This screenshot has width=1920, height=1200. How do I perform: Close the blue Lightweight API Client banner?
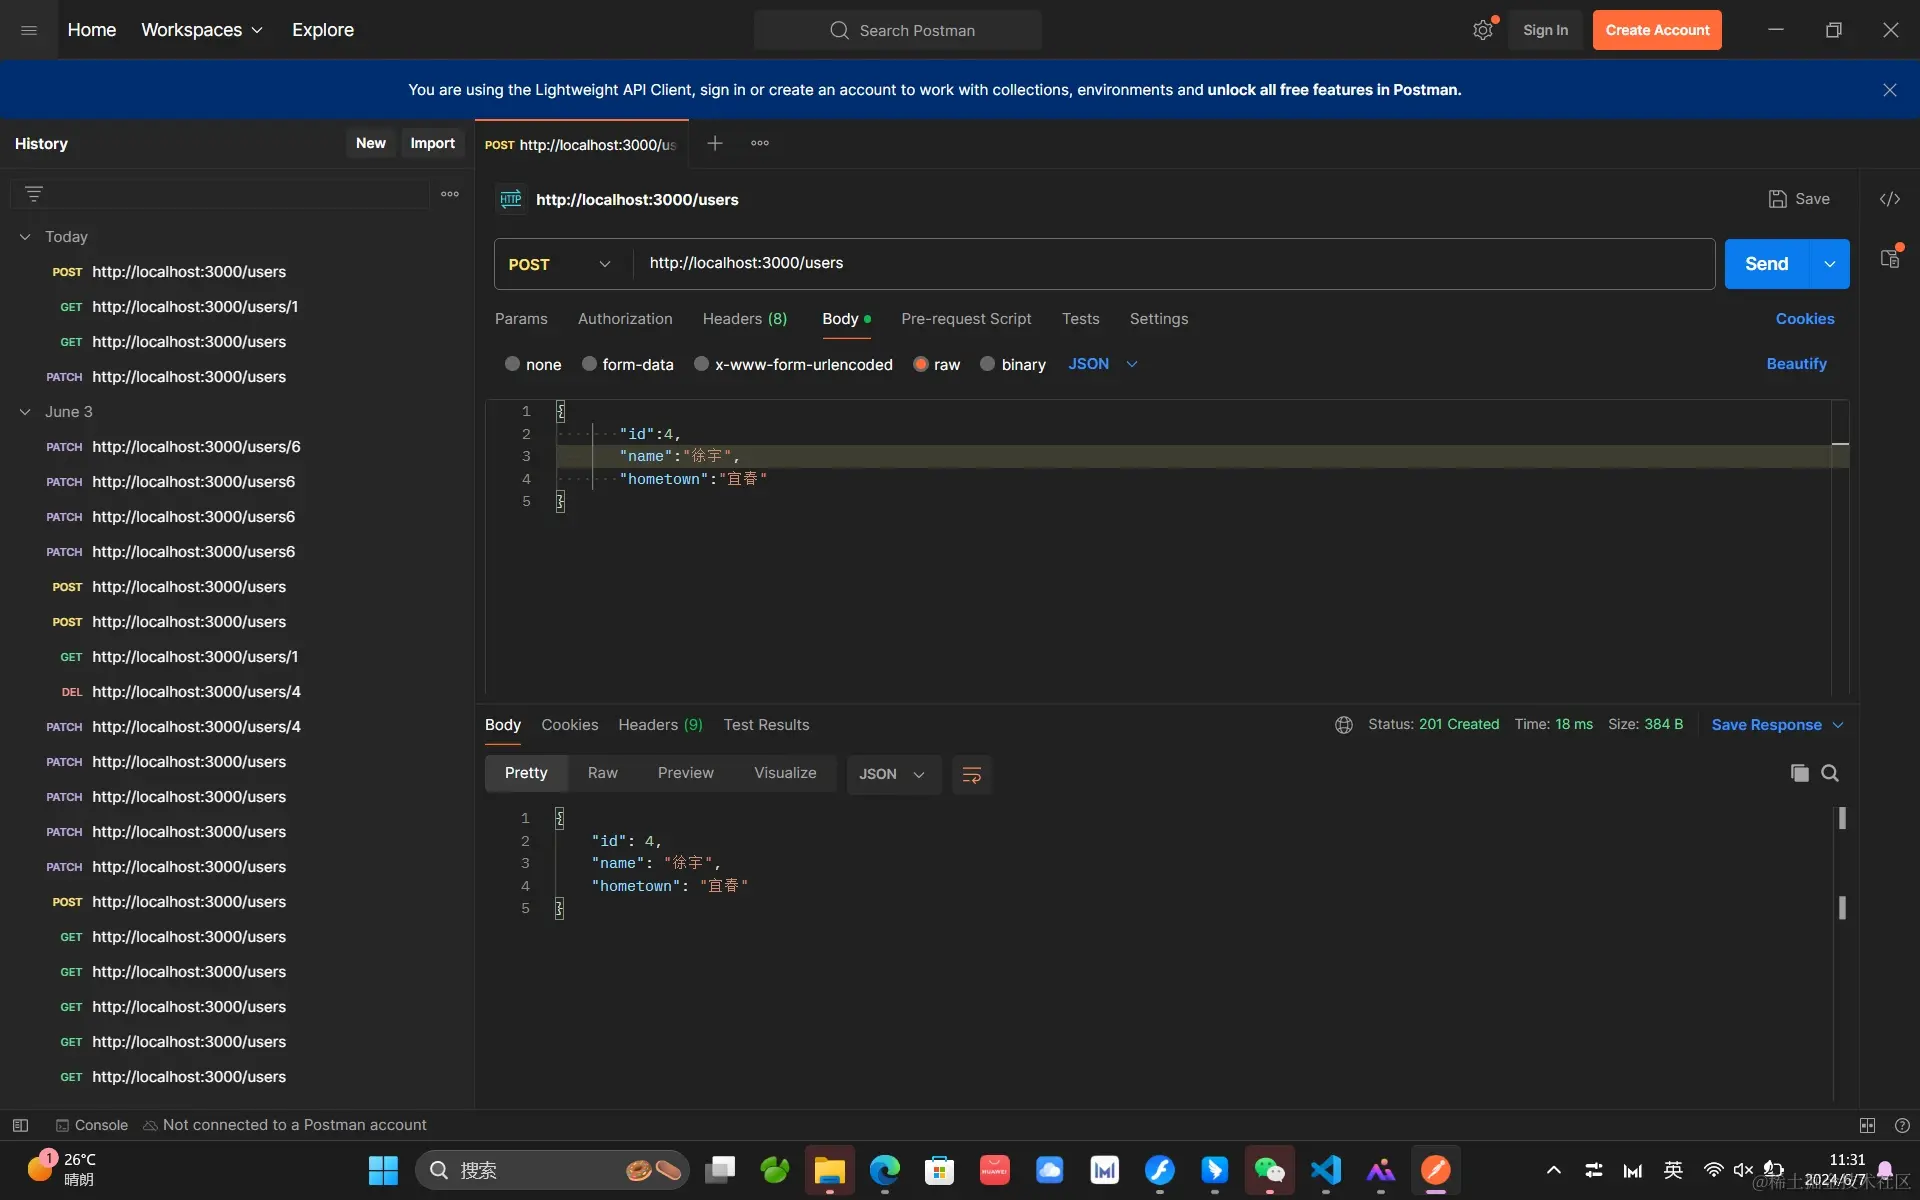[1889, 90]
